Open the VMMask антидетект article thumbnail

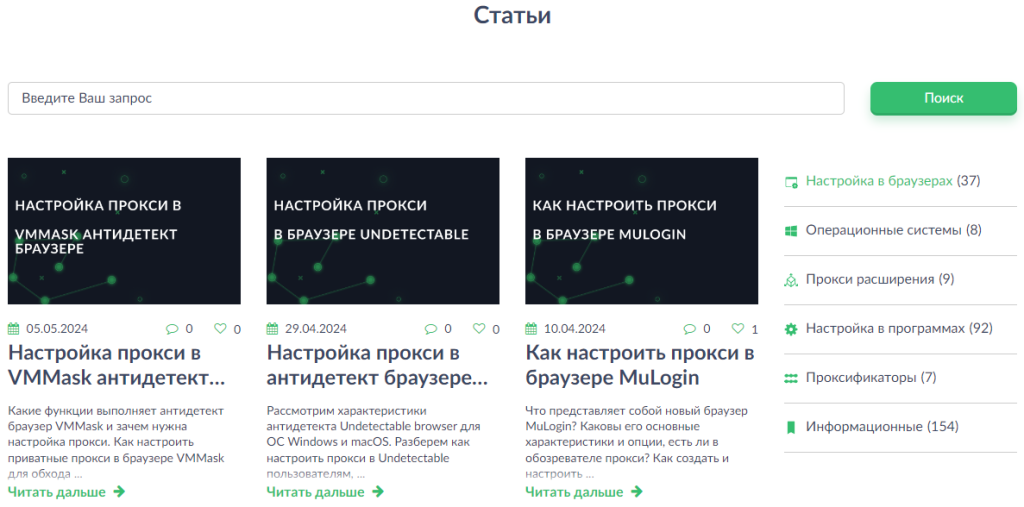pyautogui.click(x=124, y=231)
